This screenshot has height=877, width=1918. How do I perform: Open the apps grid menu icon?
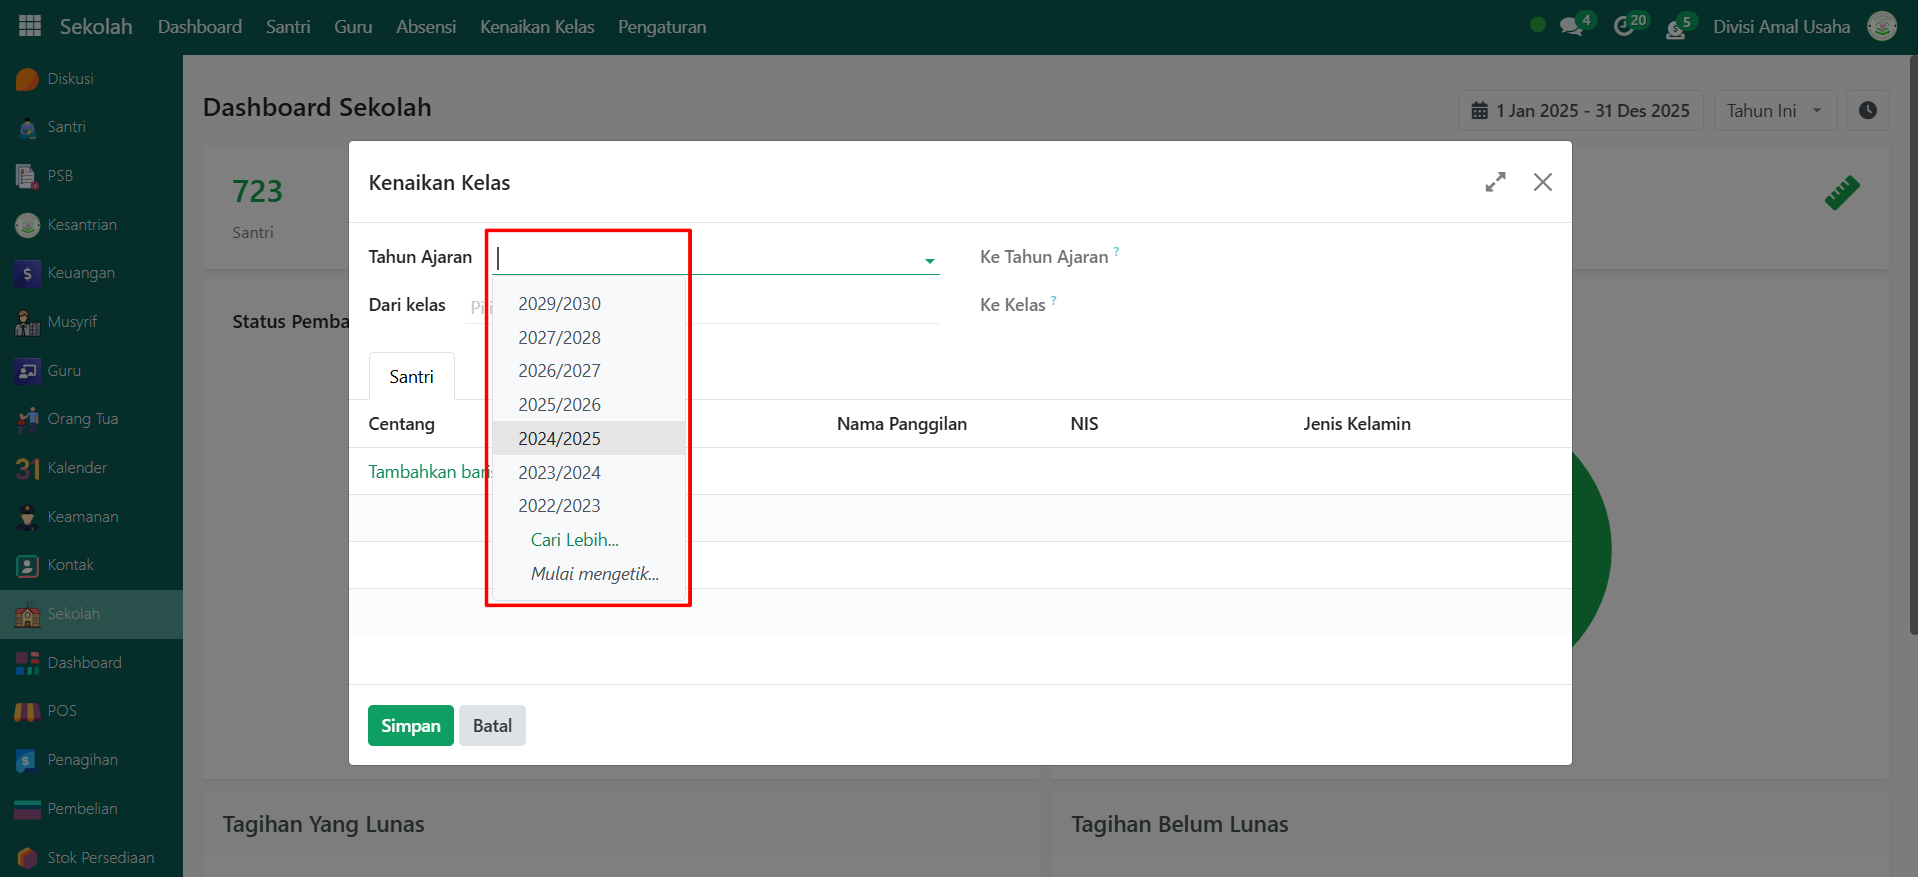coord(30,26)
